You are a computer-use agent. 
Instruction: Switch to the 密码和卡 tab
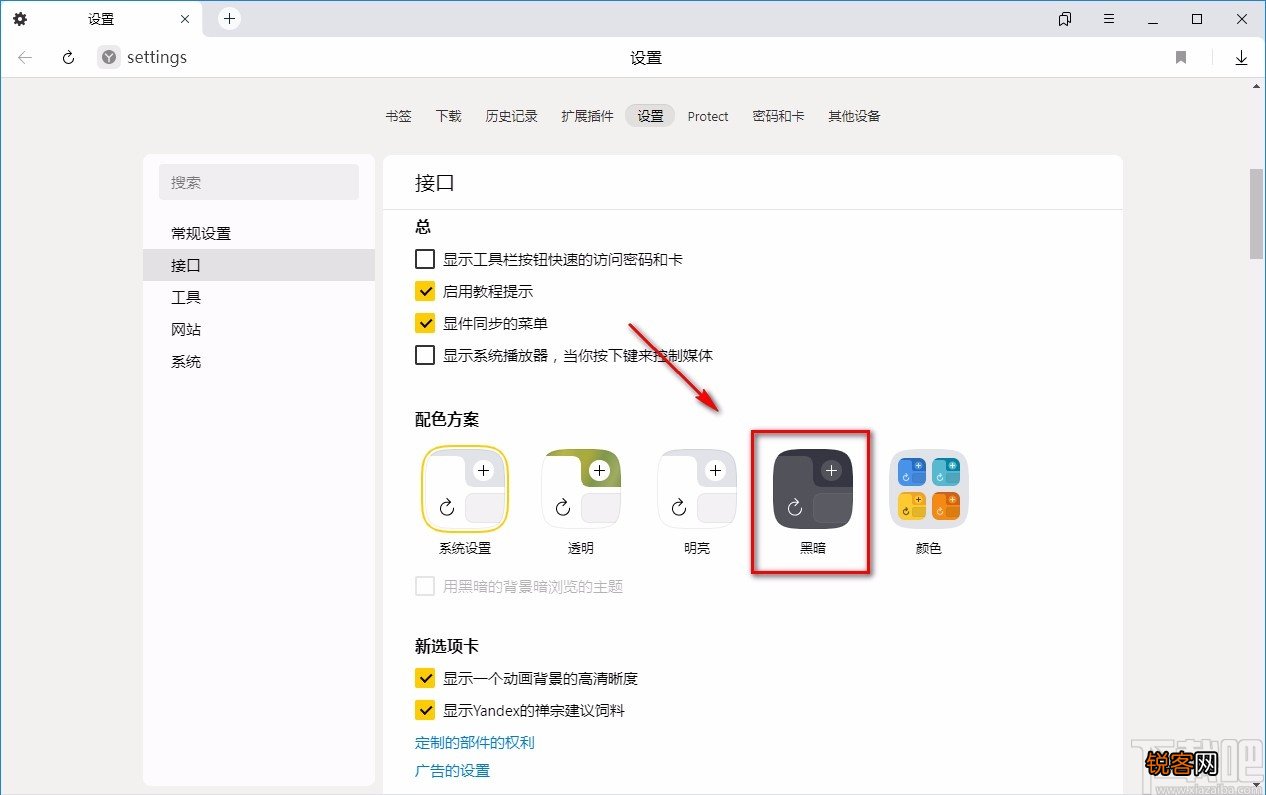pos(778,116)
